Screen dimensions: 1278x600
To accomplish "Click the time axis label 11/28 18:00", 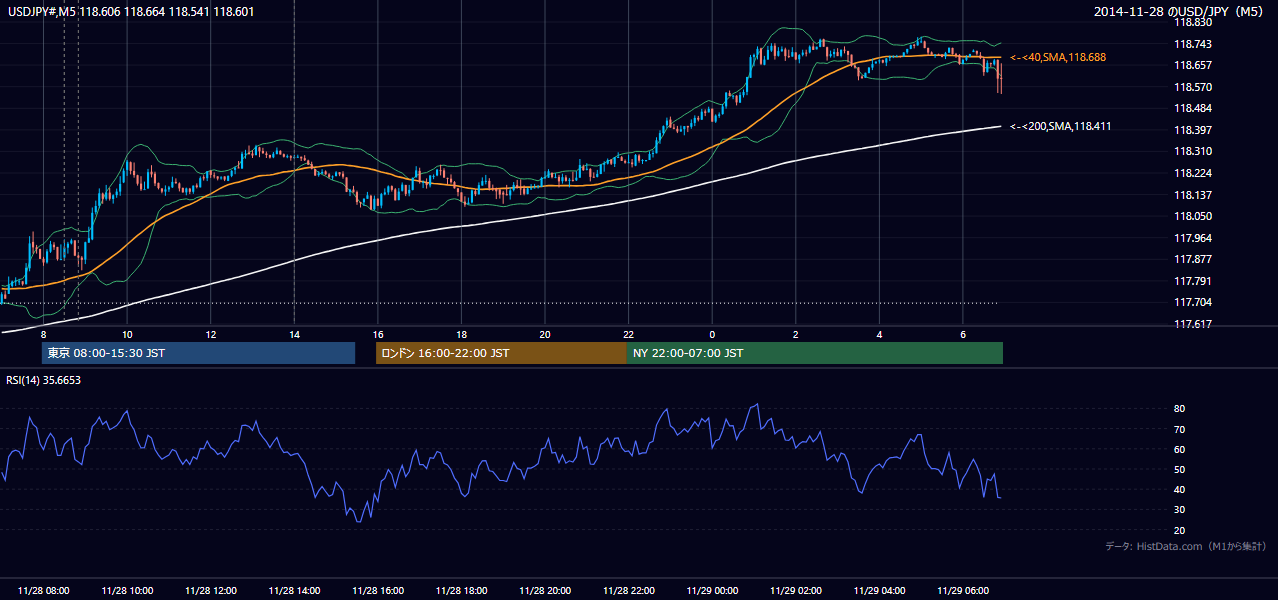I will tap(461, 590).
